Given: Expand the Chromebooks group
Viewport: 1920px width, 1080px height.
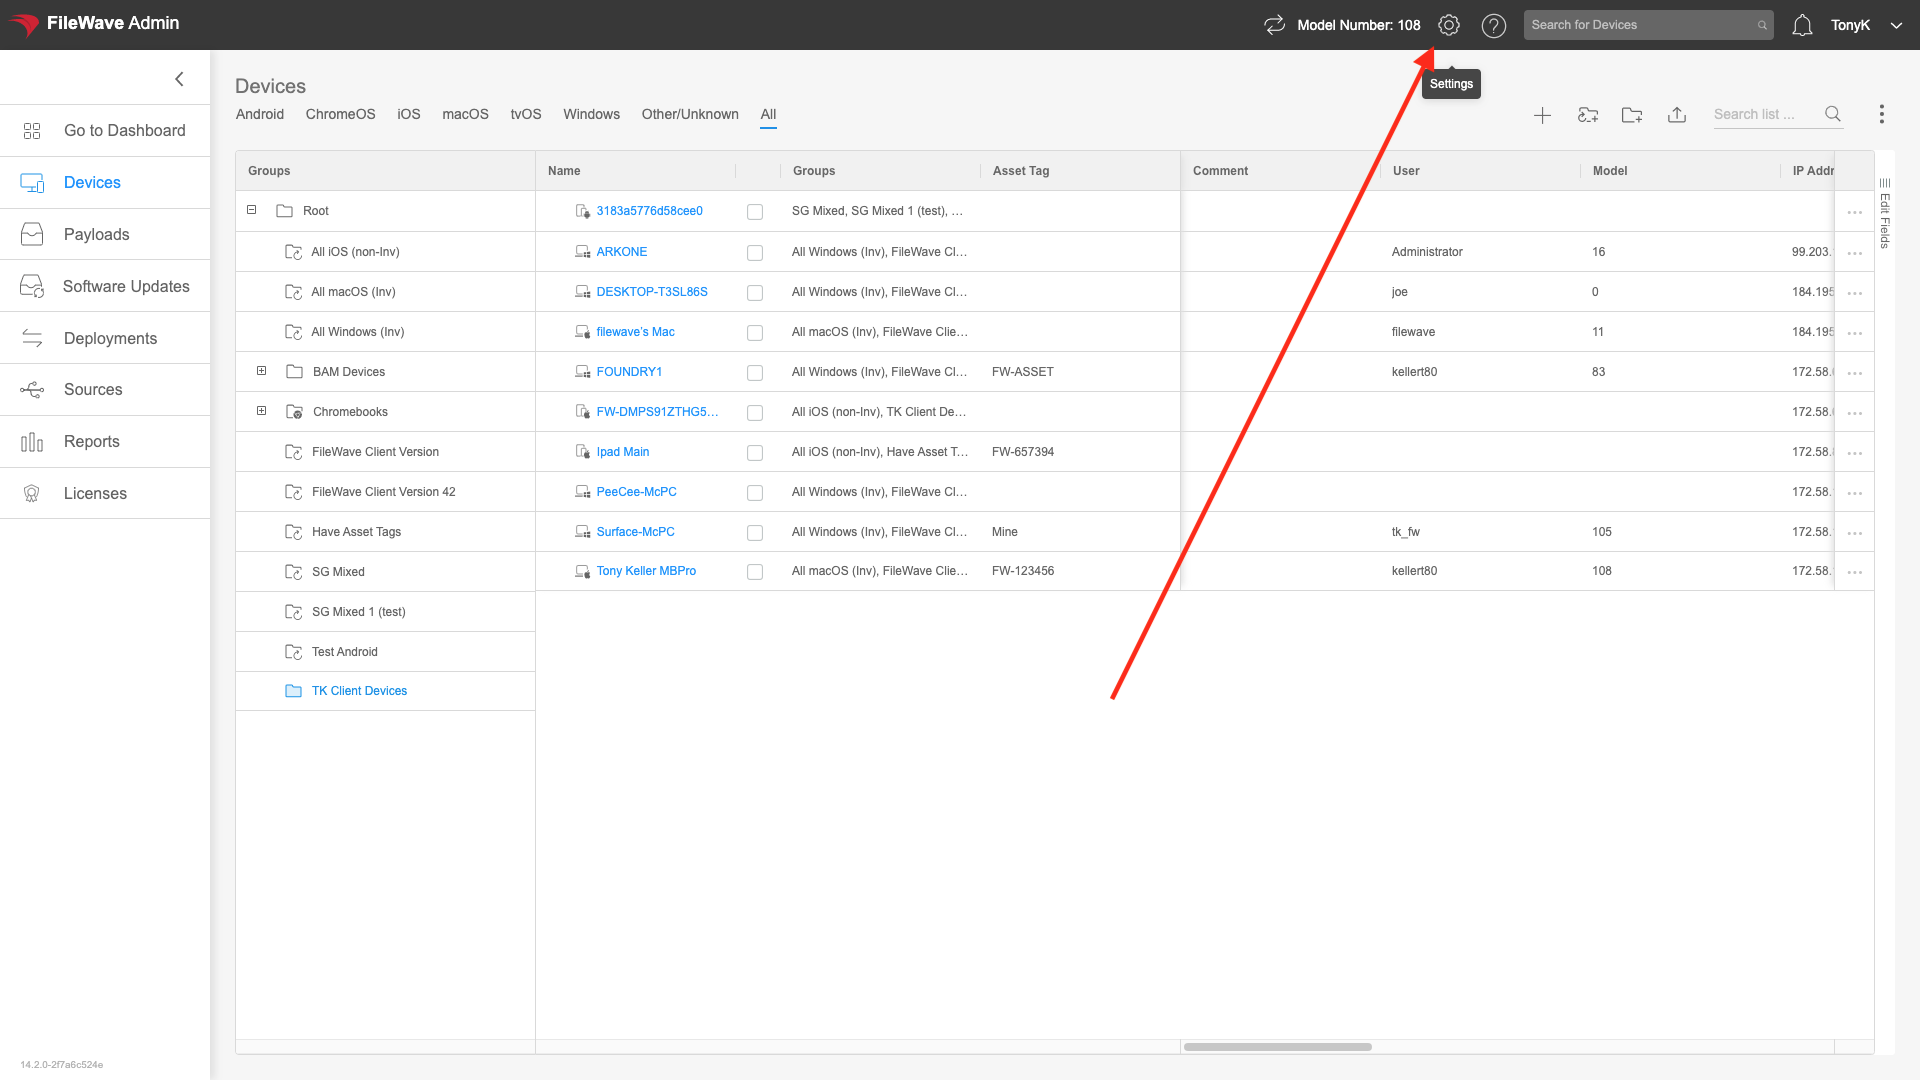Looking at the screenshot, I should pyautogui.click(x=261, y=411).
